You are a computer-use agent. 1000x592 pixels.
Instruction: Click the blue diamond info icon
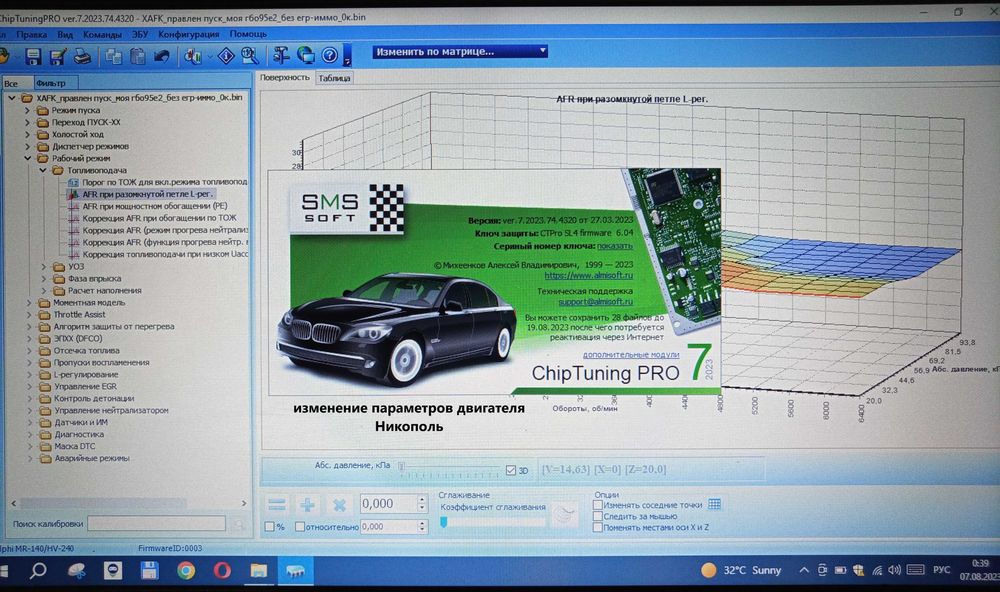tap(226, 56)
